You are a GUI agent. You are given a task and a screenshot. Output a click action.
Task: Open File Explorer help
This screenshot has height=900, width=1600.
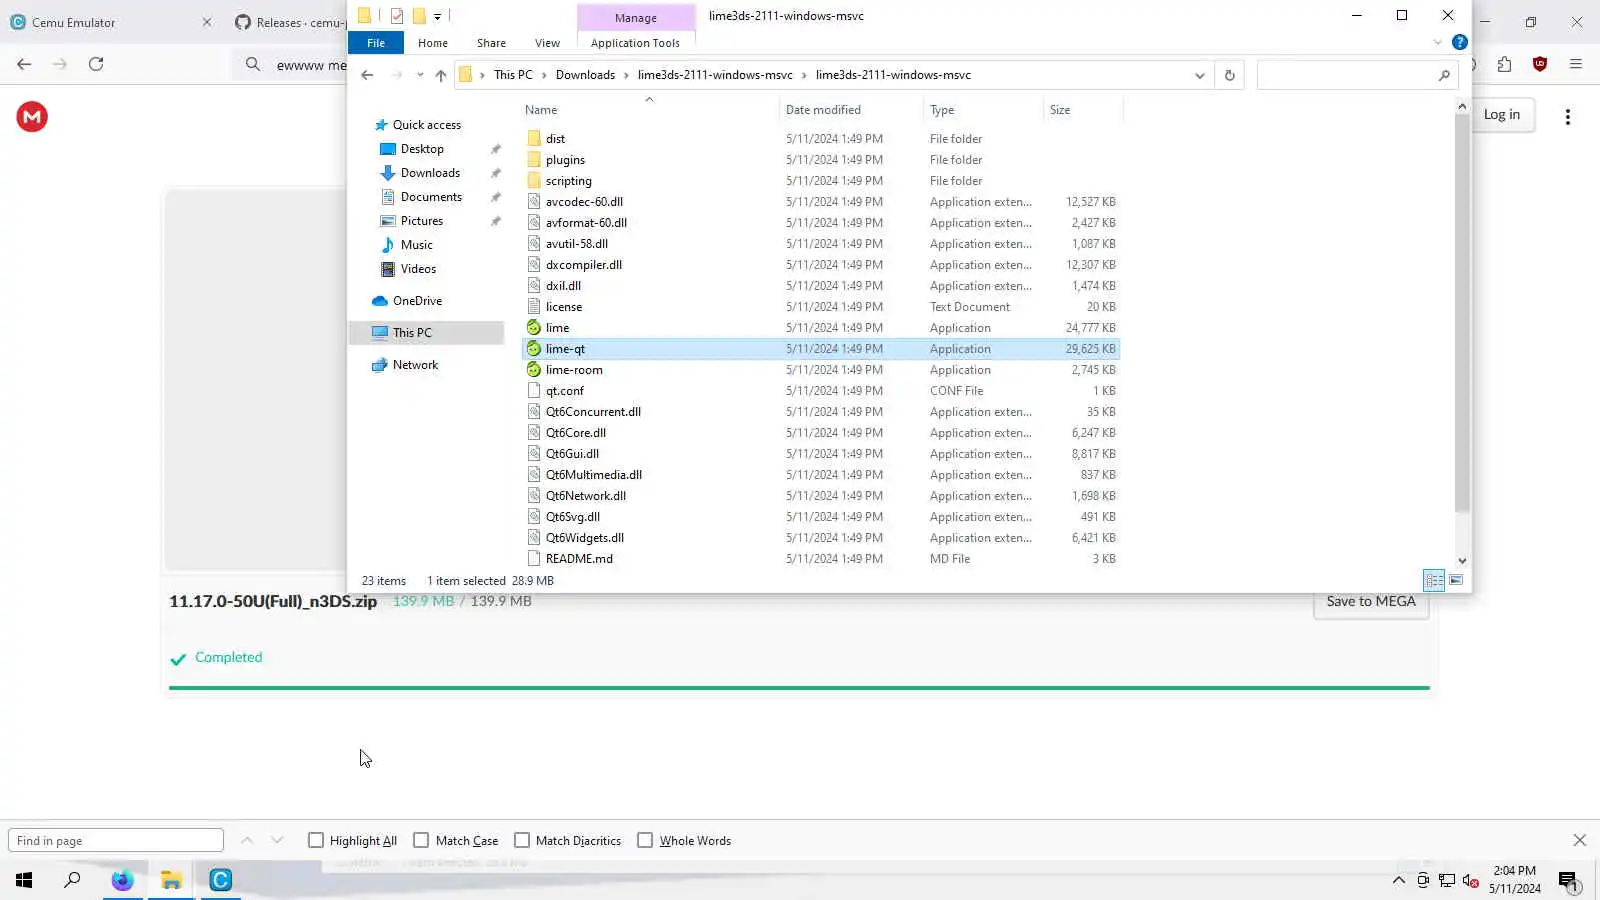tap(1459, 42)
